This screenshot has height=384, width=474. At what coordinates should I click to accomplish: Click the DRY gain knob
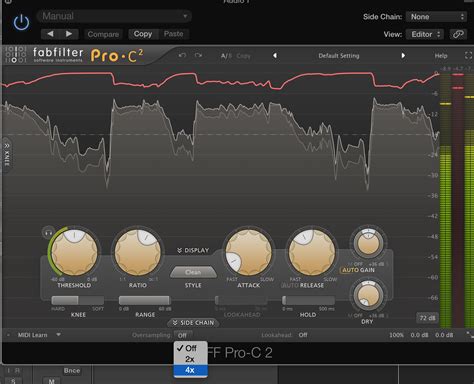pos(368,295)
